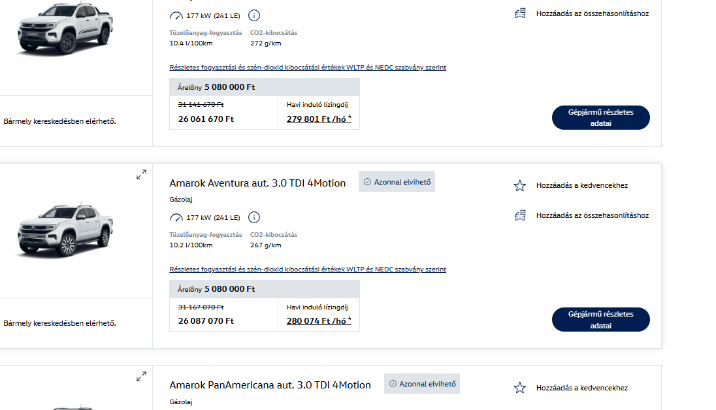The image size is (716, 410).
Task: Click 10.4 l/100km consumption value
Action: click(x=191, y=43)
